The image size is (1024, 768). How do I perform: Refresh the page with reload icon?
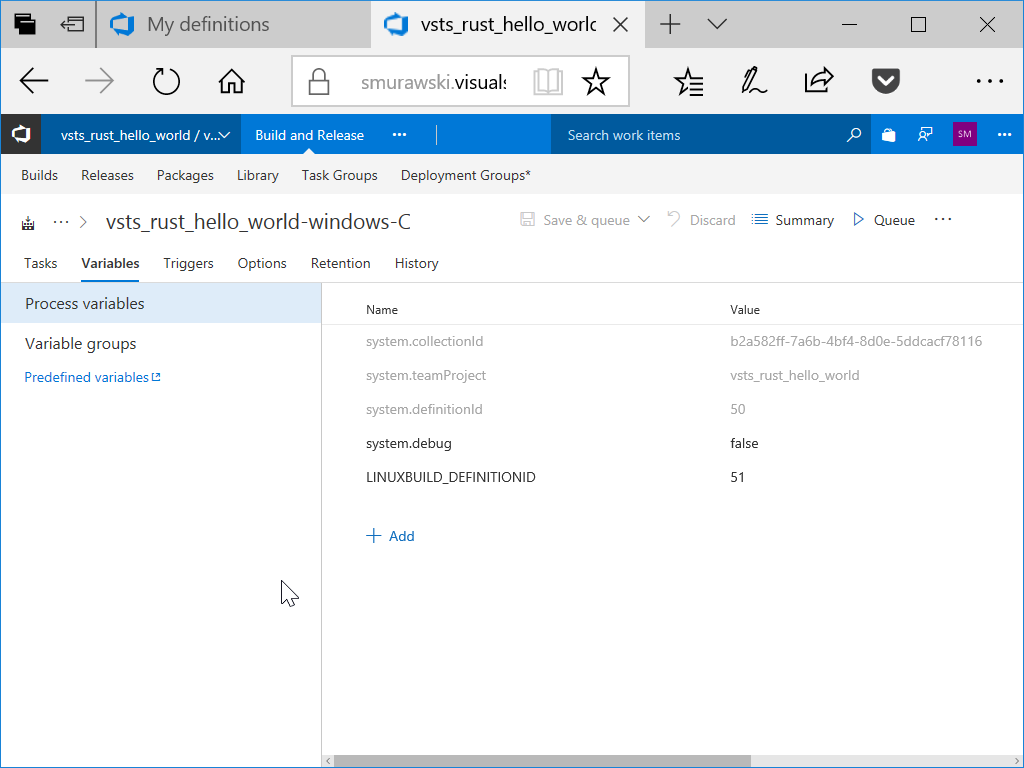pyautogui.click(x=166, y=81)
